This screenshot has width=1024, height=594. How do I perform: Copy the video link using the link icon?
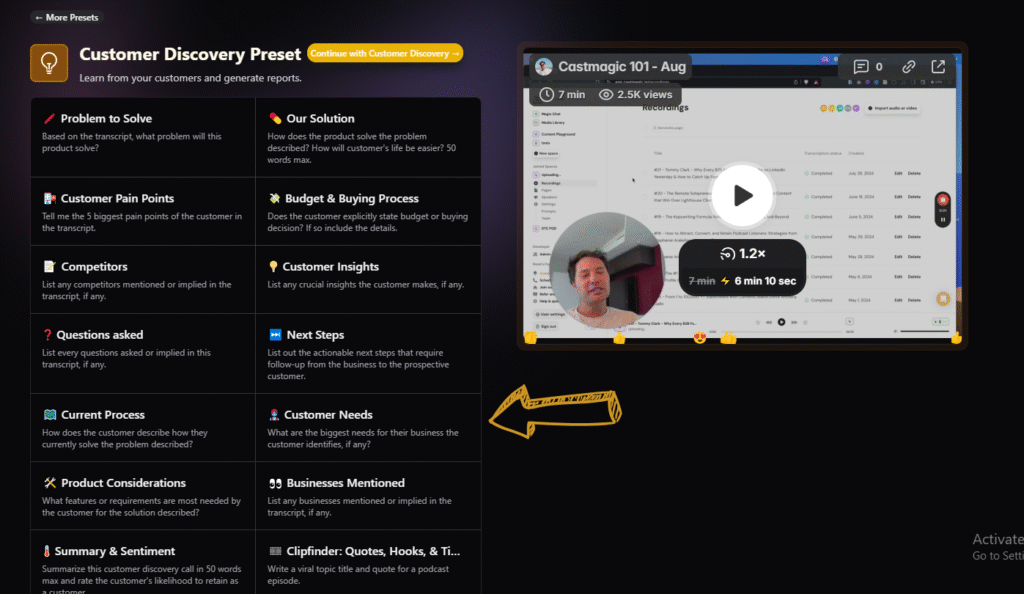[907, 66]
